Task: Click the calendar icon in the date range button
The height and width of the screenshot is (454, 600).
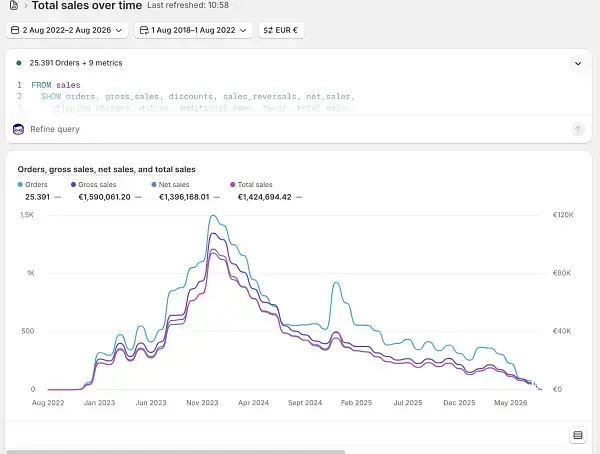Action: [x=15, y=30]
